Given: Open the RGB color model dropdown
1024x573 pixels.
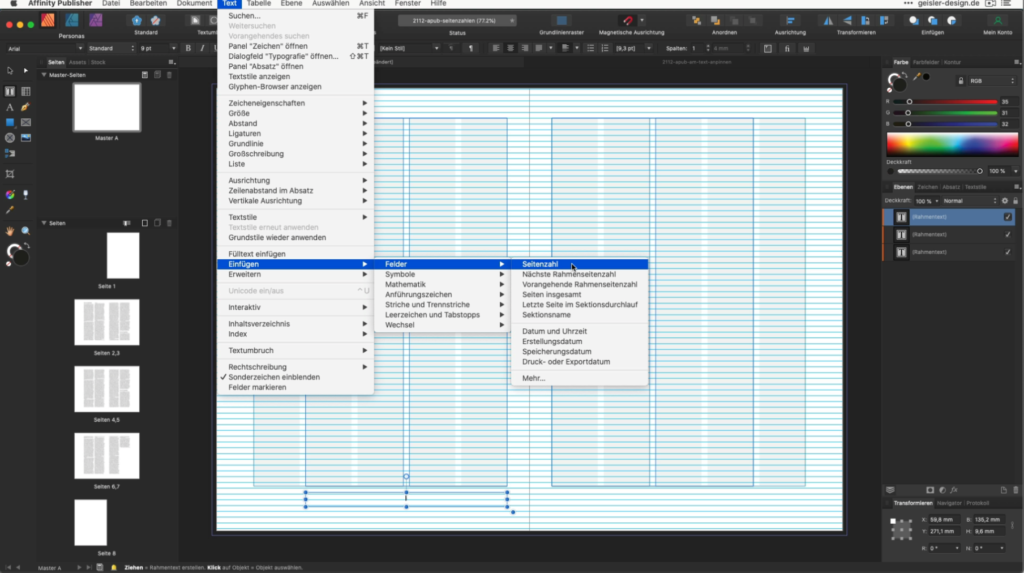Looking at the screenshot, I should pyautogui.click(x=992, y=81).
